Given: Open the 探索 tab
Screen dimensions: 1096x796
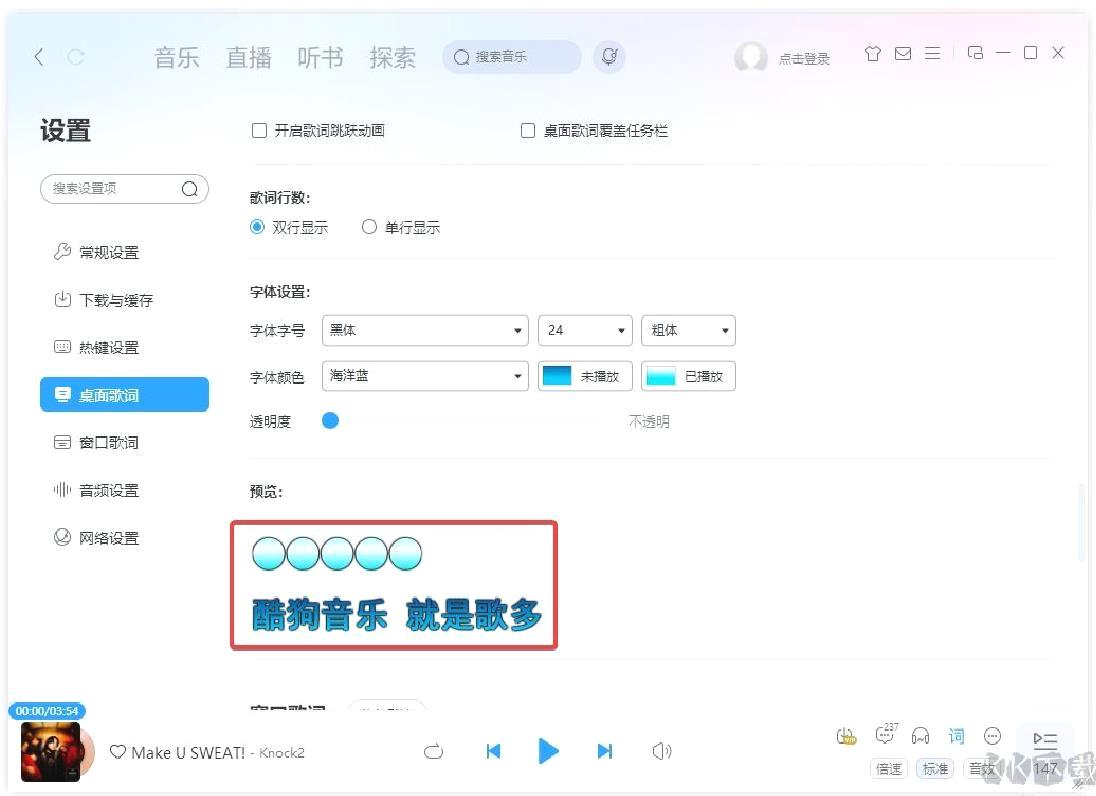Looking at the screenshot, I should tap(392, 57).
